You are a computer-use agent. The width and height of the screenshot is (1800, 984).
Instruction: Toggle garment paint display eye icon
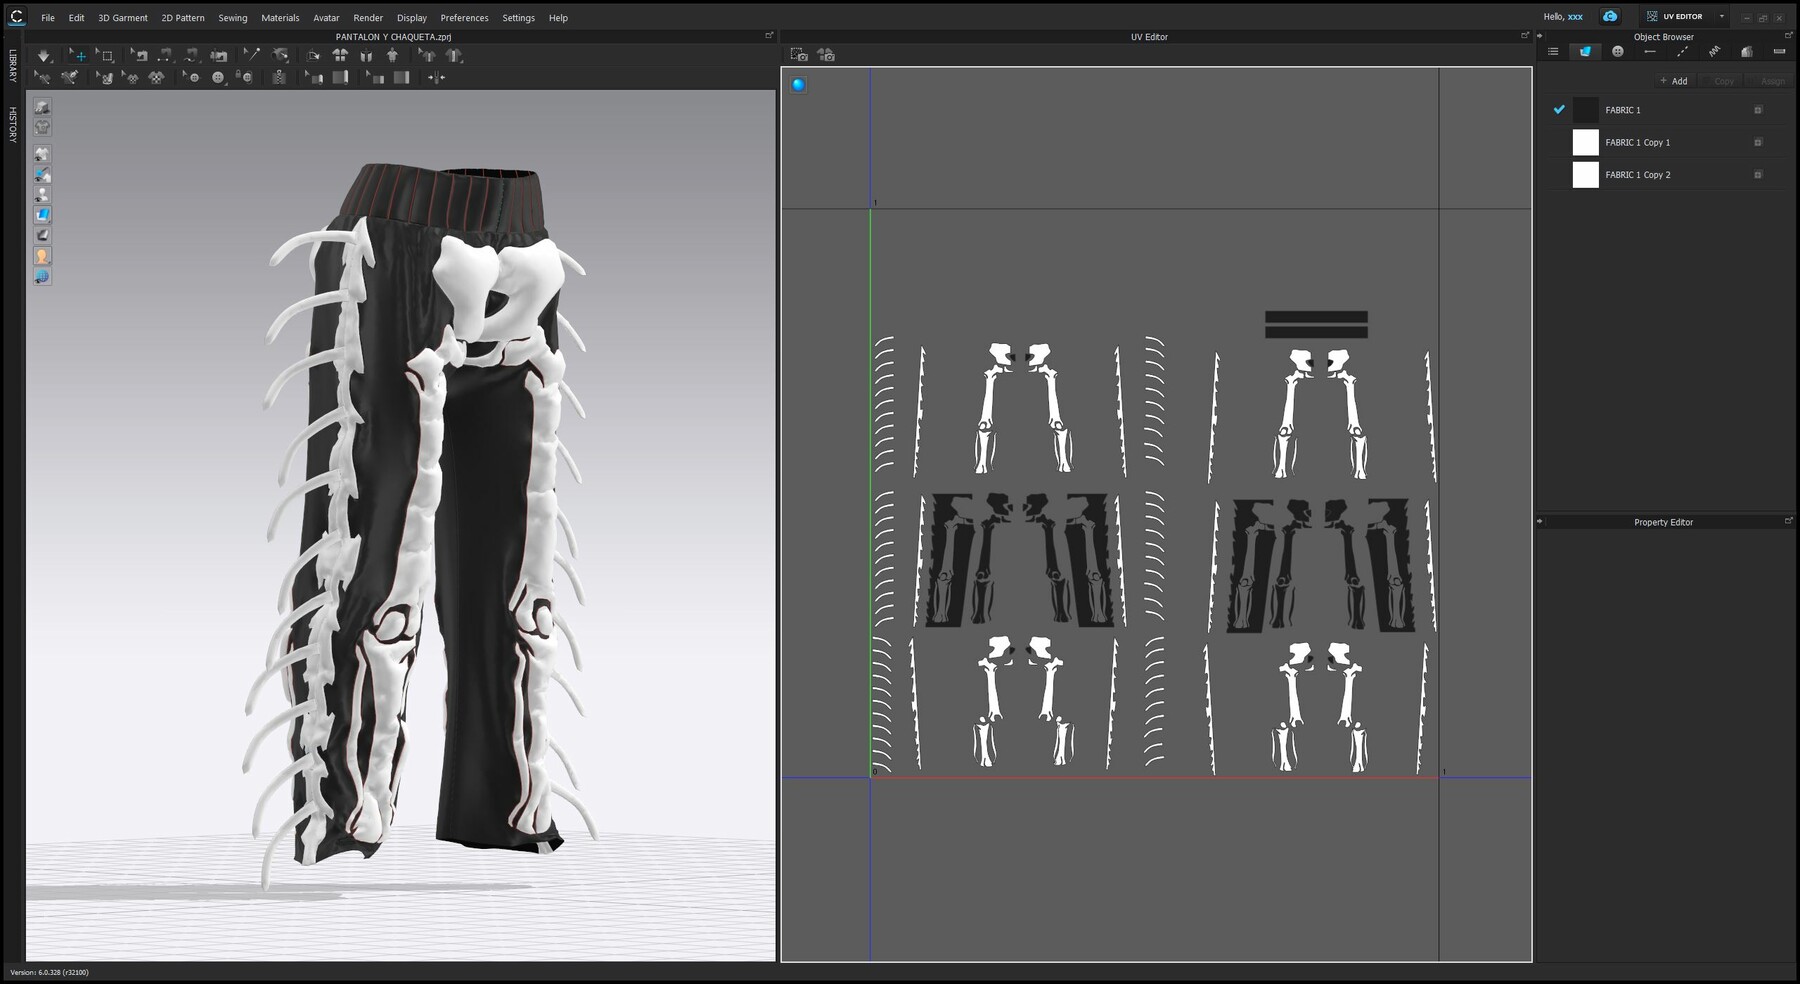point(42,174)
